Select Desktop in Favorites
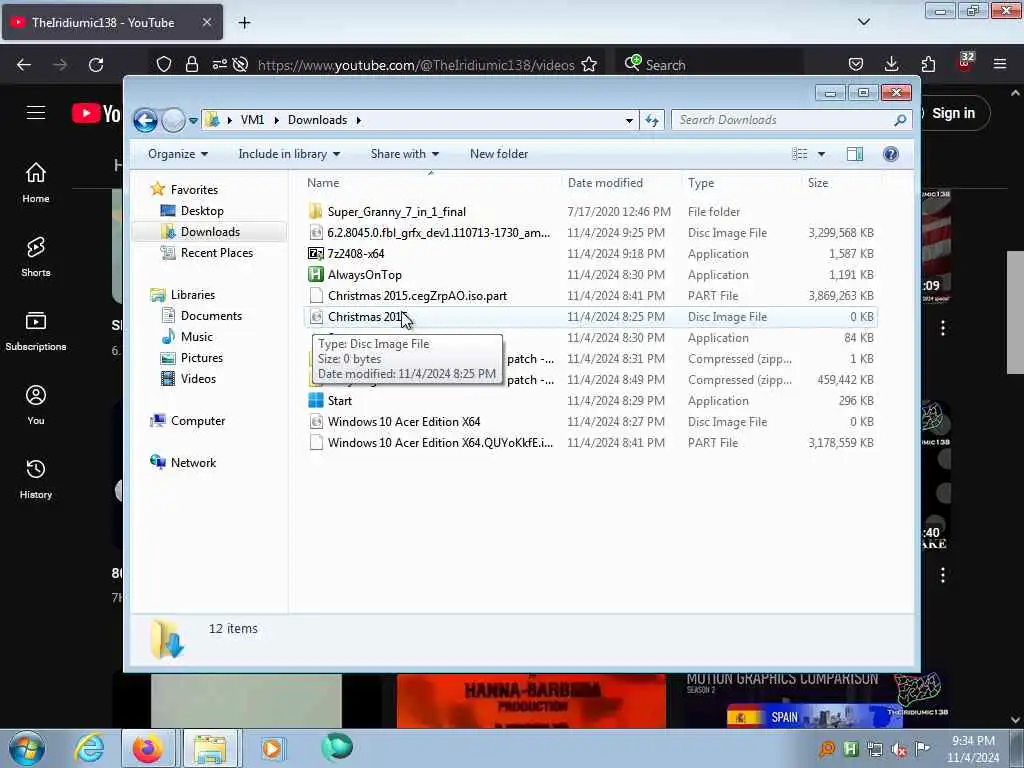This screenshot has width=1024, height=768. click(202, 211)
